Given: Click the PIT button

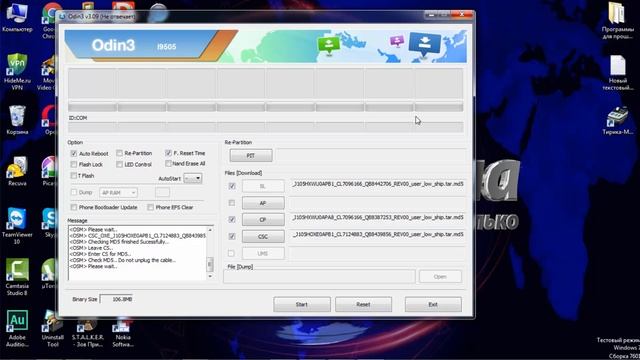Looking at the screenshot, I should tap(251, 156).
